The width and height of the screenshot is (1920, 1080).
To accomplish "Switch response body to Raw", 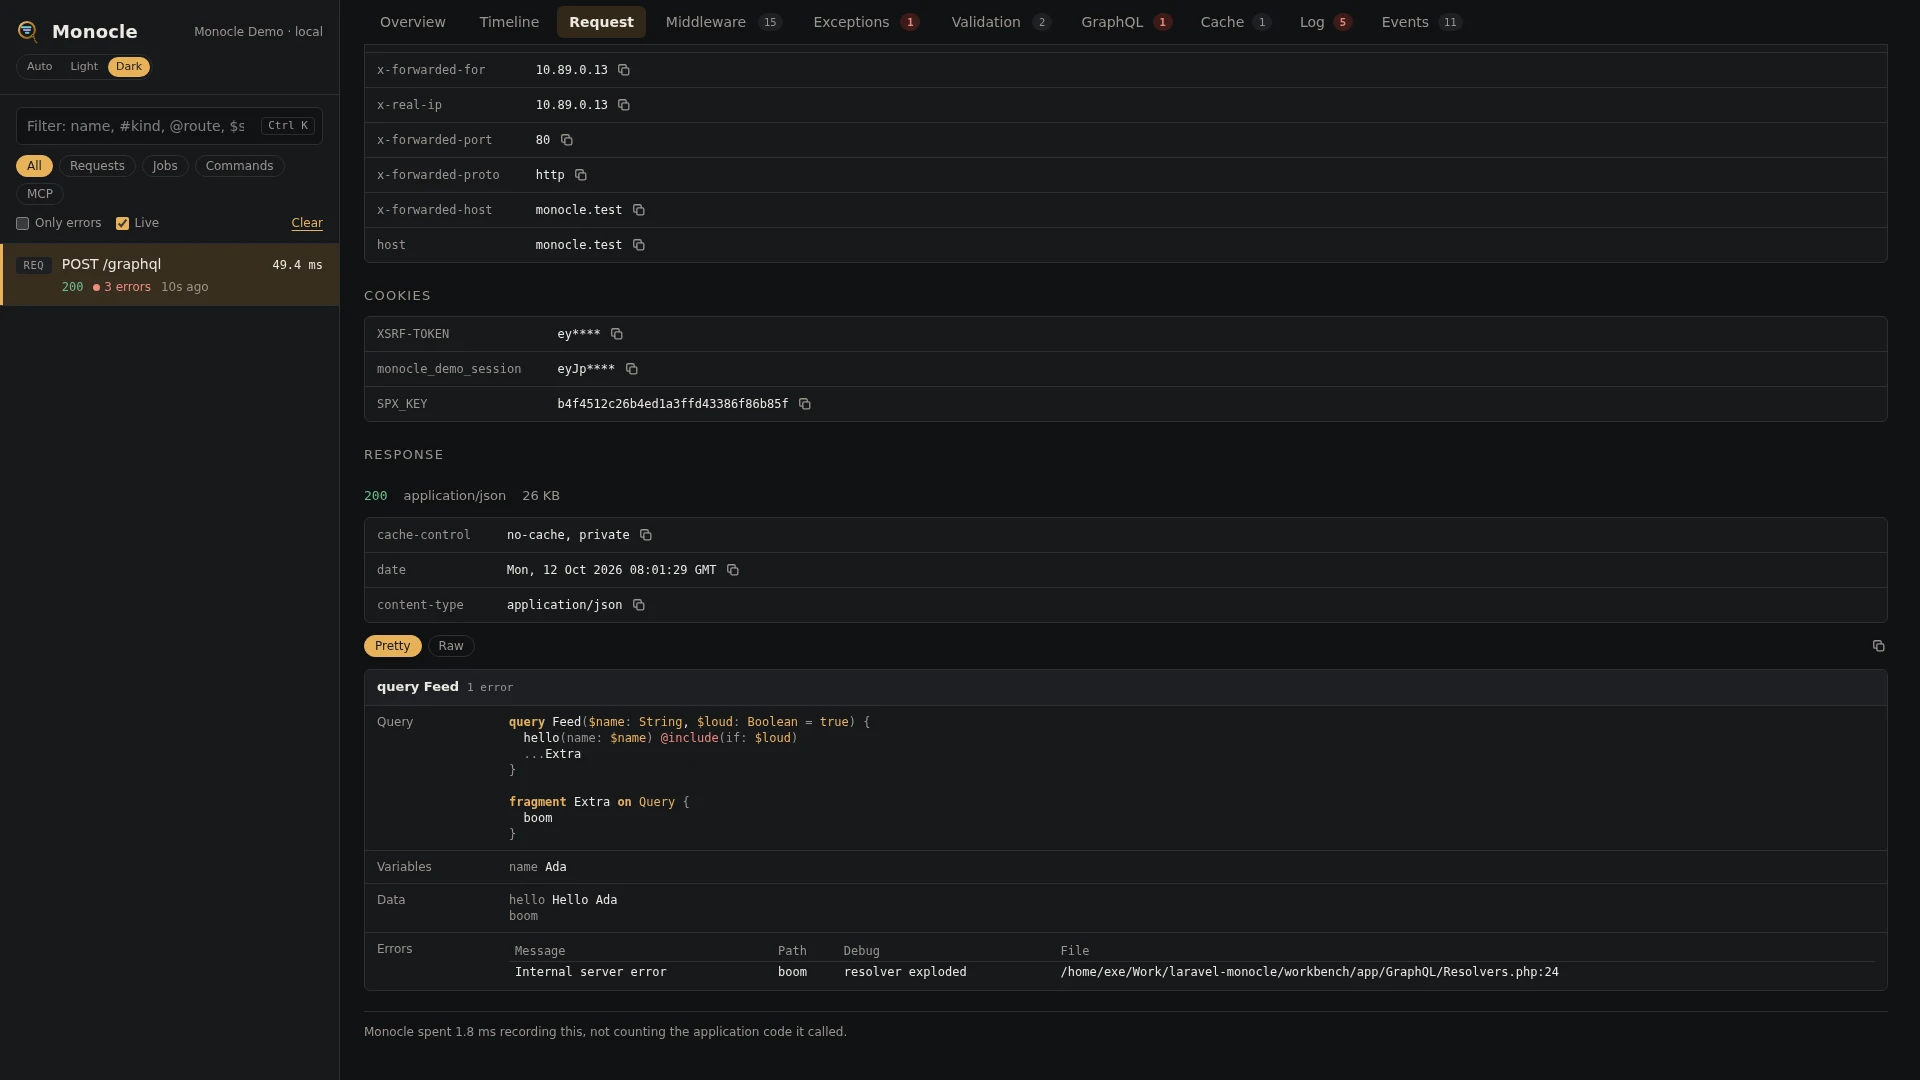I will click(451, 646).
